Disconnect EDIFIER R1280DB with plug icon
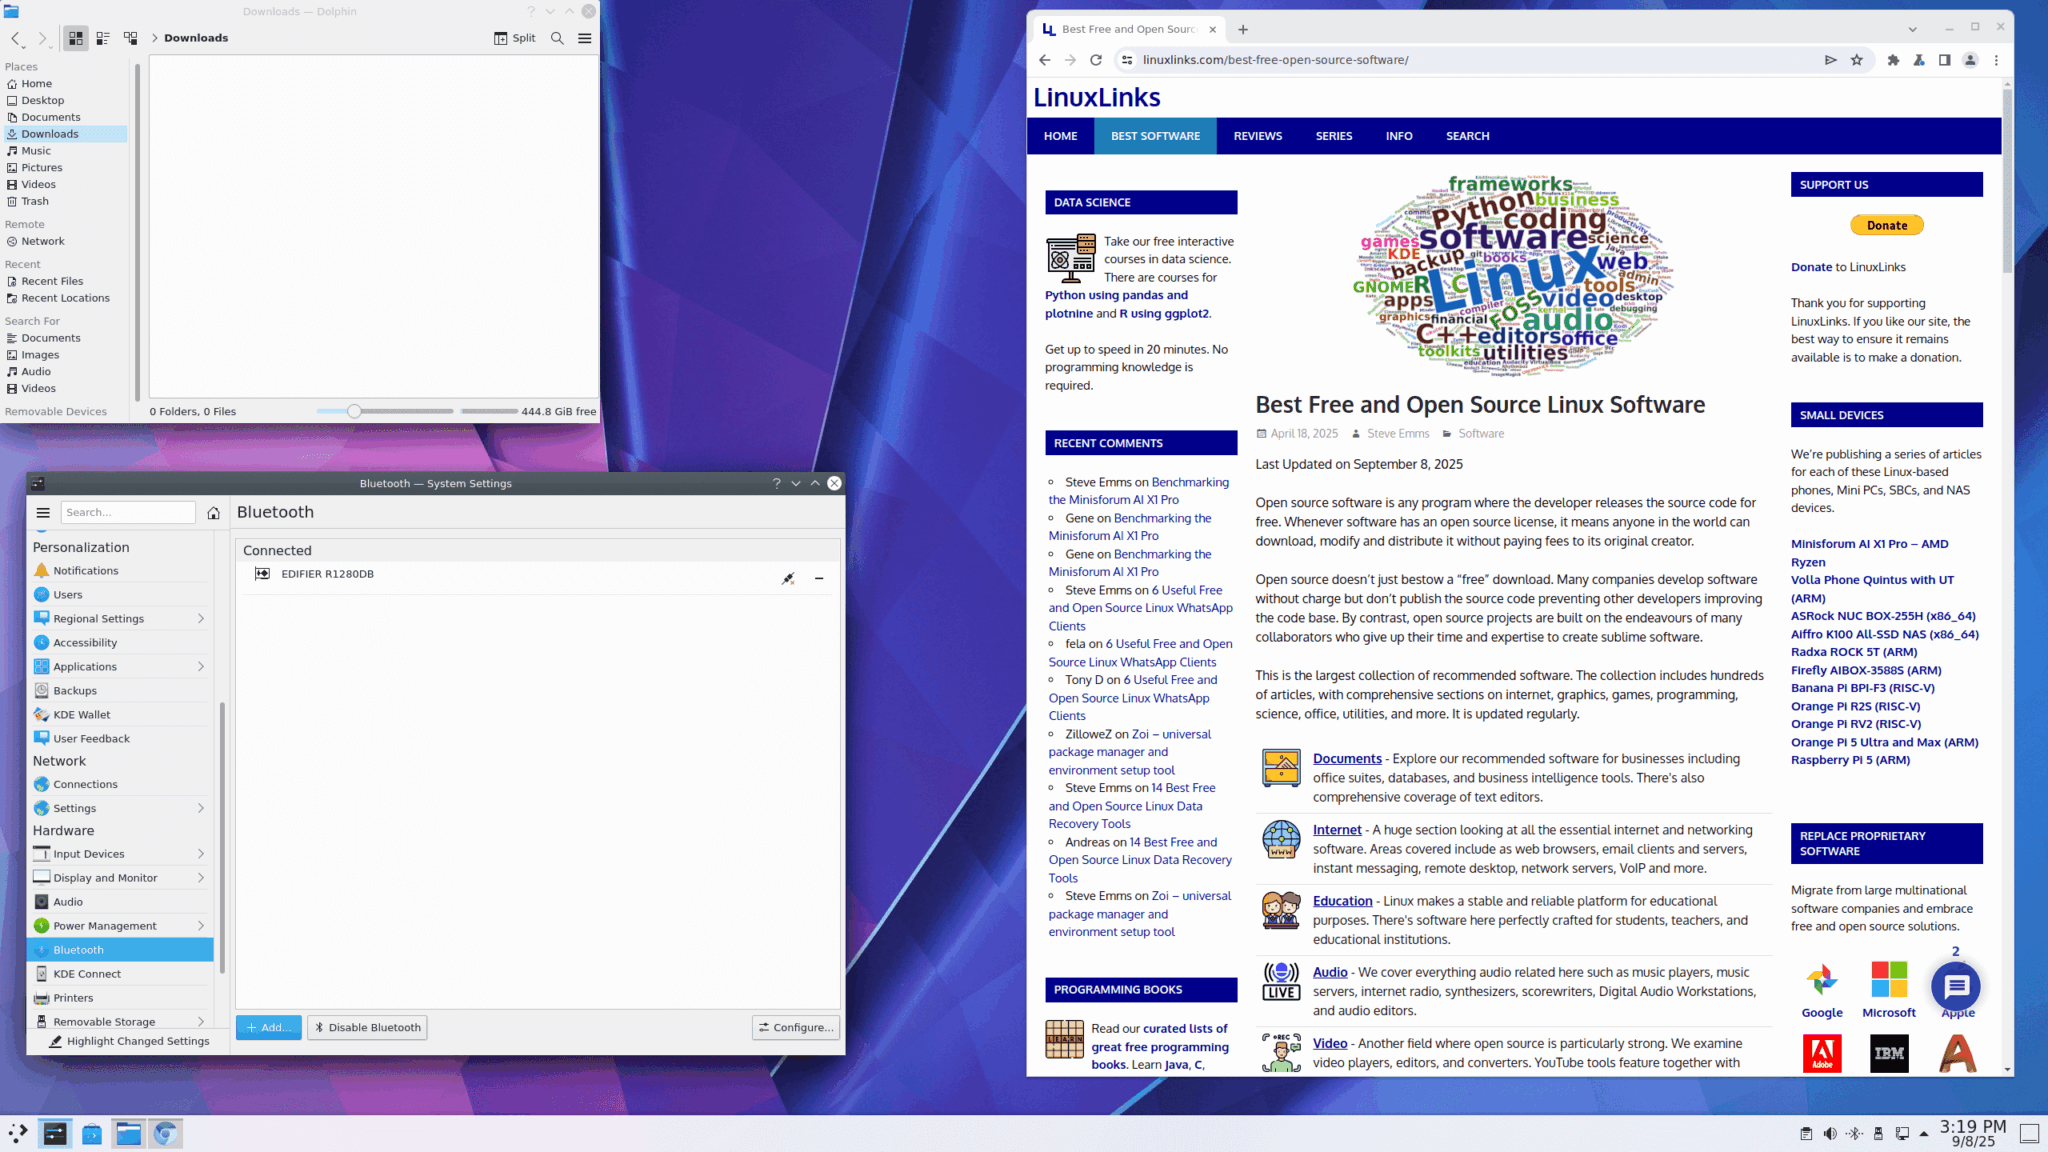 [788, 578]
